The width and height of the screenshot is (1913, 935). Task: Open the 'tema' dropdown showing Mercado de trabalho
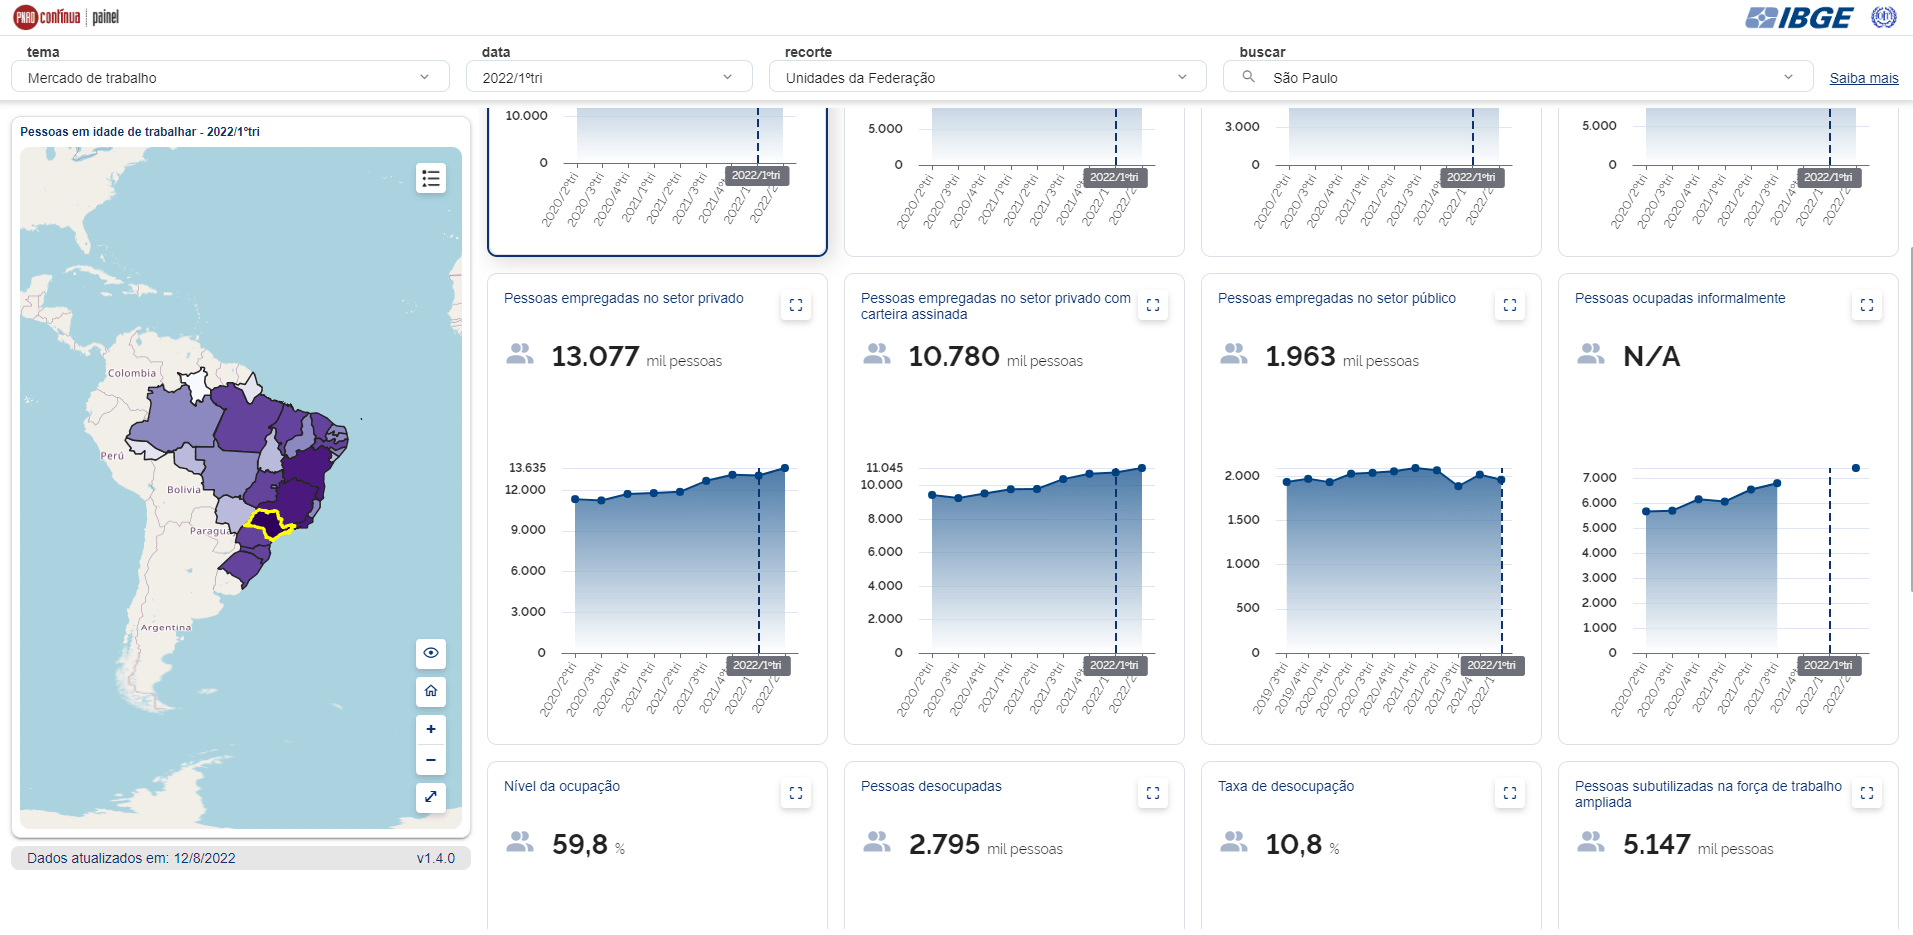(230, 77)
